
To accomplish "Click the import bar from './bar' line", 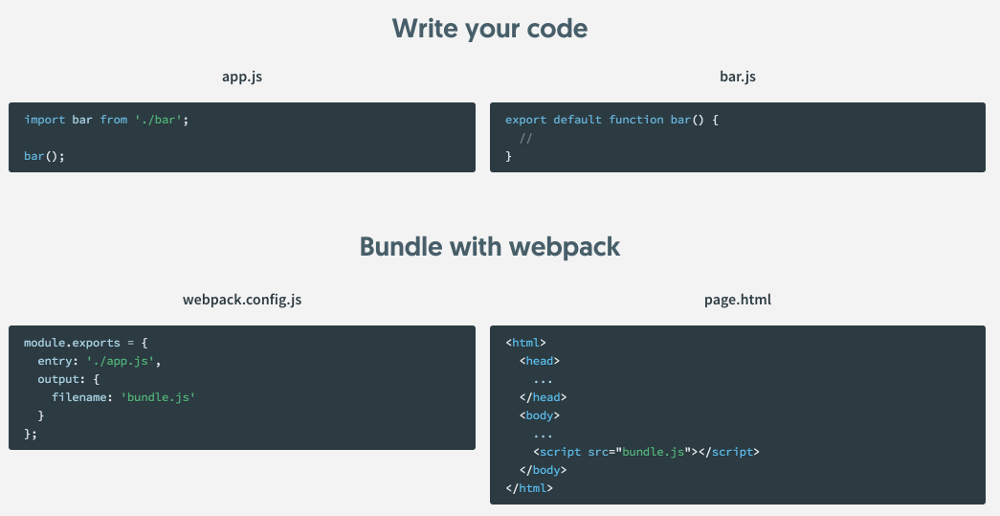I will tap(107, 120).
